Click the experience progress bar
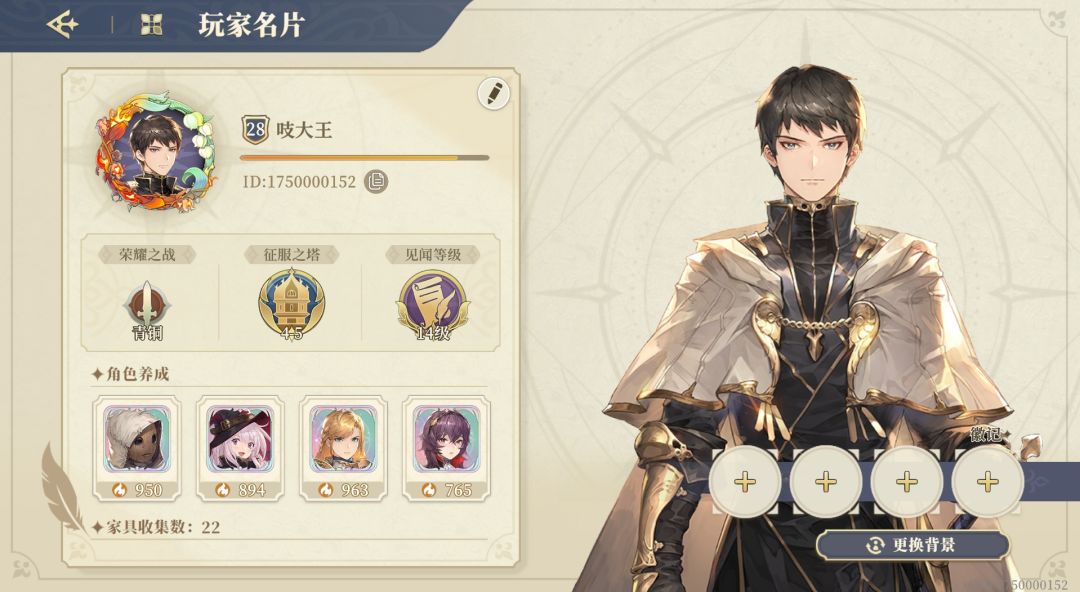This screenshot has width=1080, height=592. pos(364,158)
